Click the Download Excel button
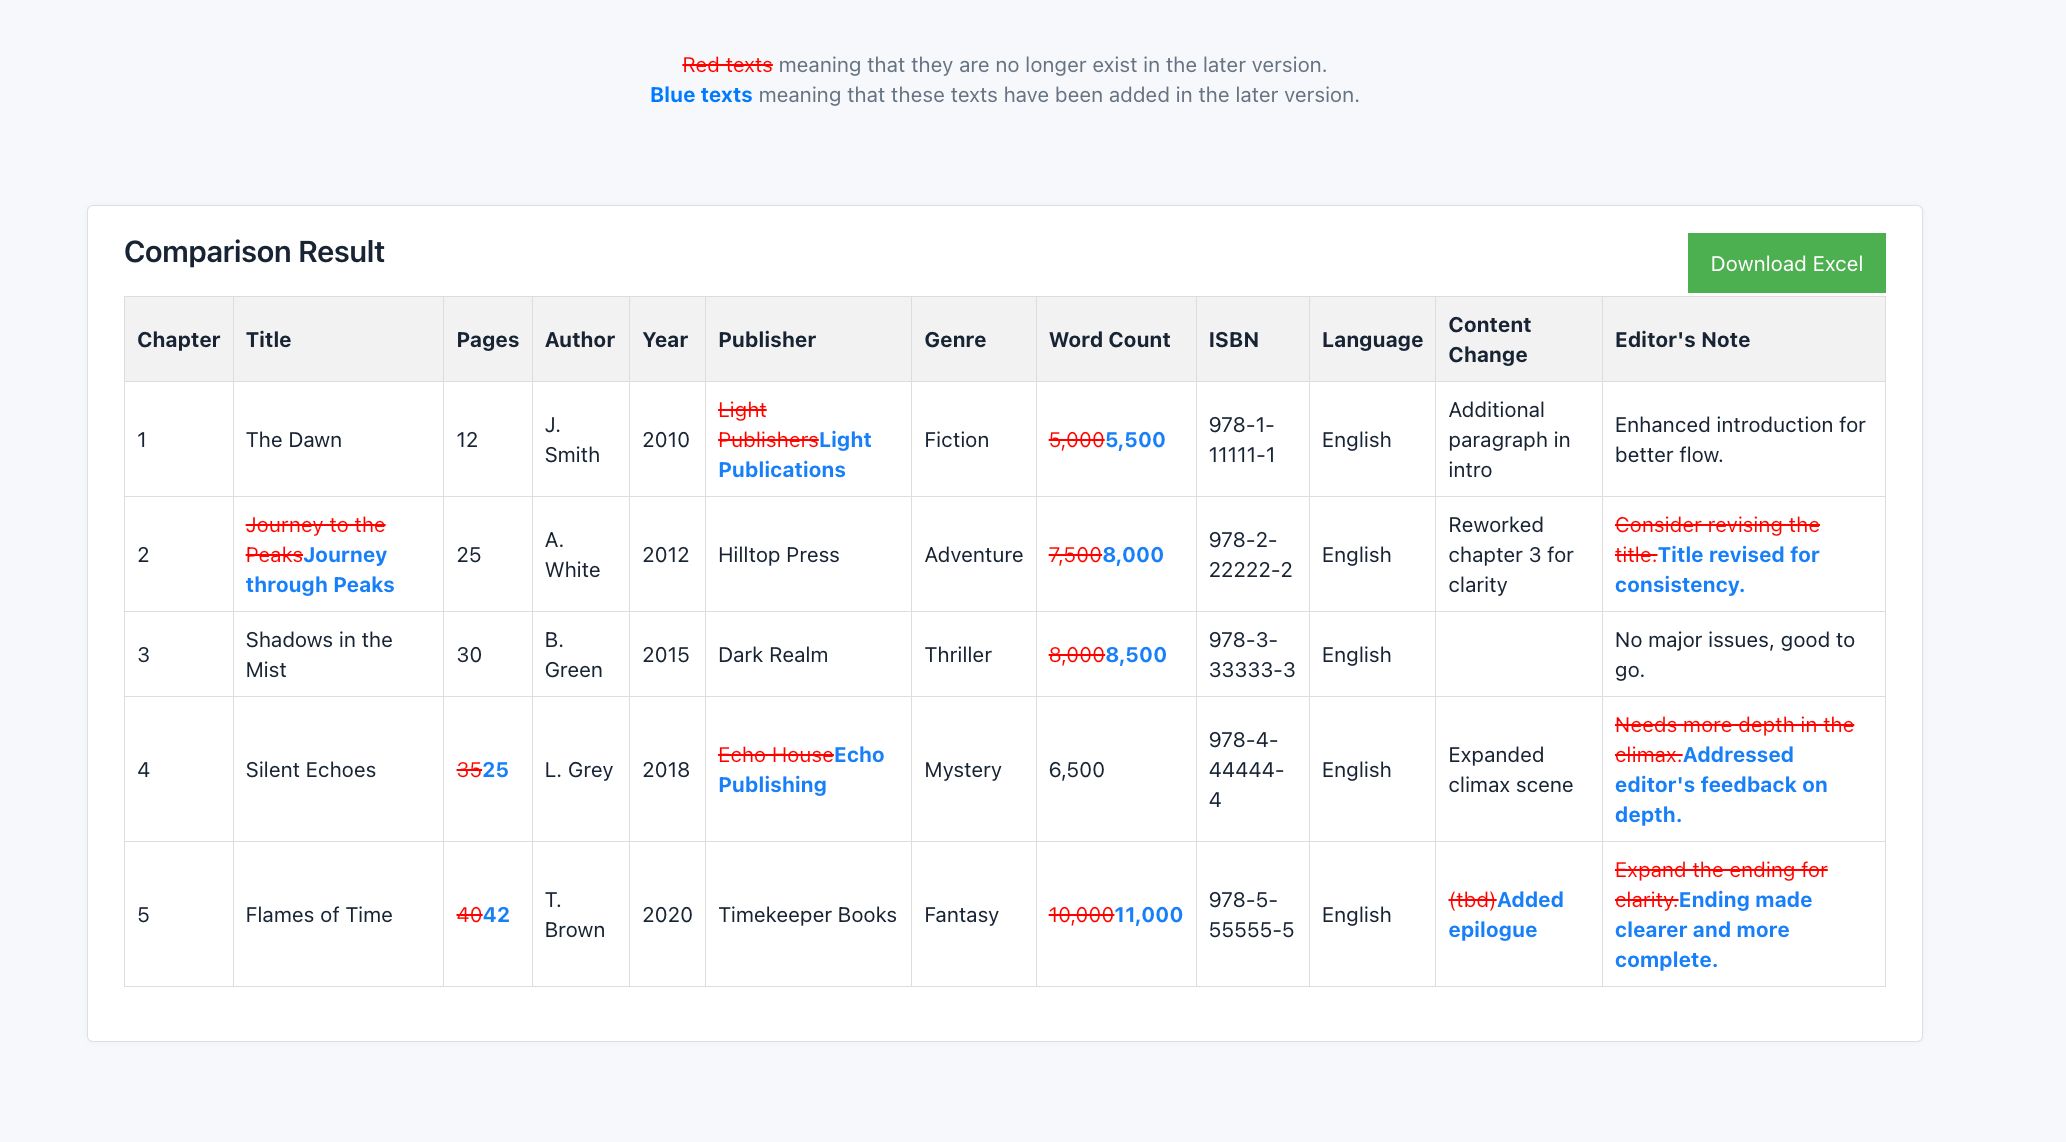 [1786, 263]
